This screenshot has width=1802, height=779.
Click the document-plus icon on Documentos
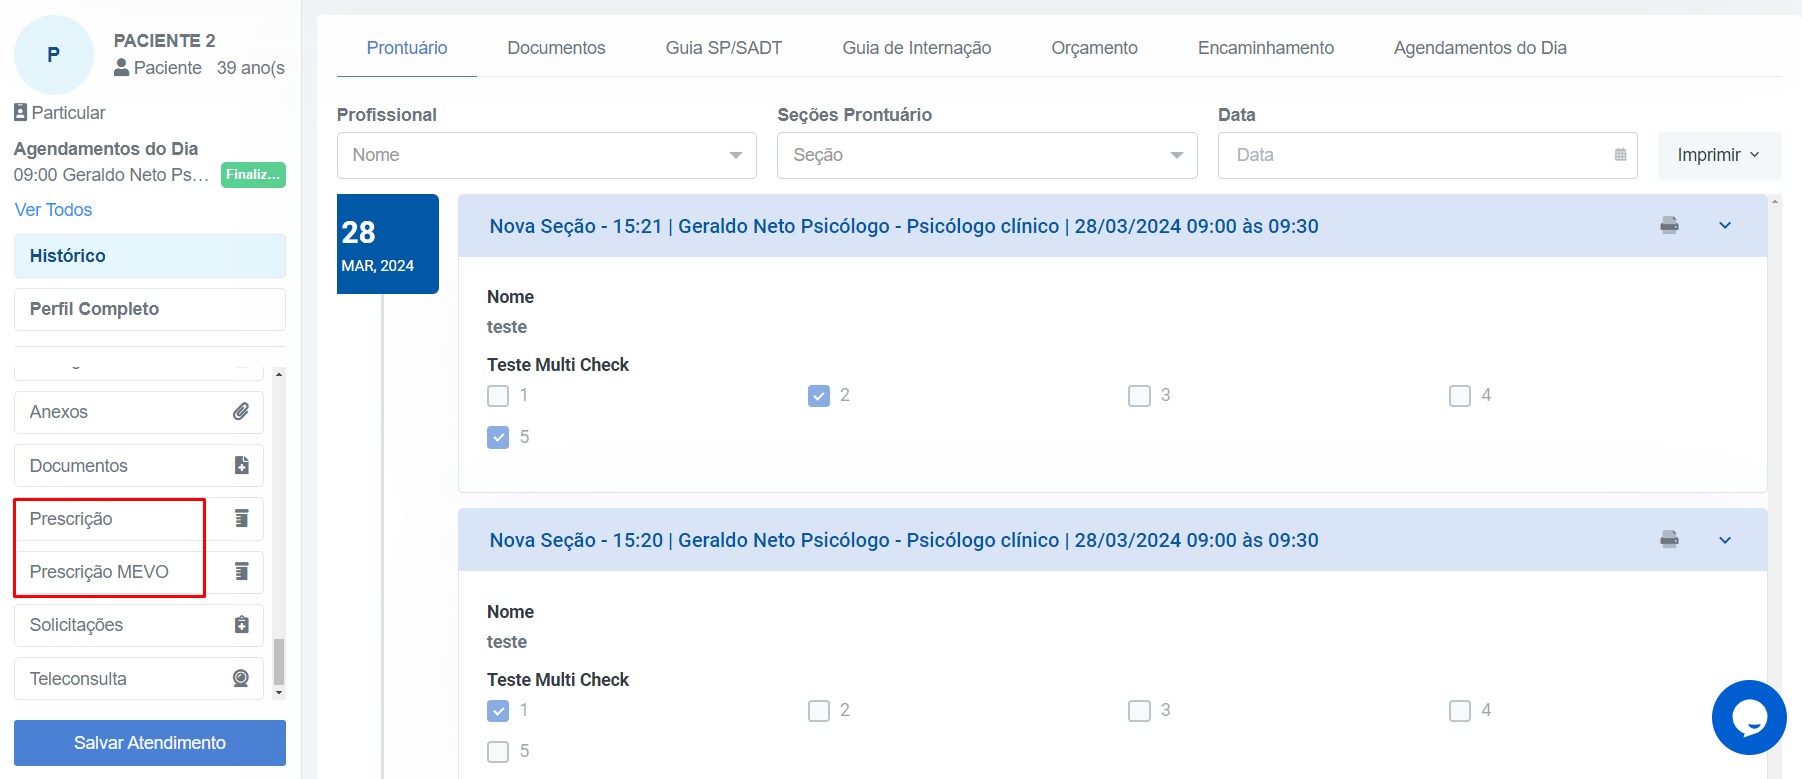click(241, 465)
